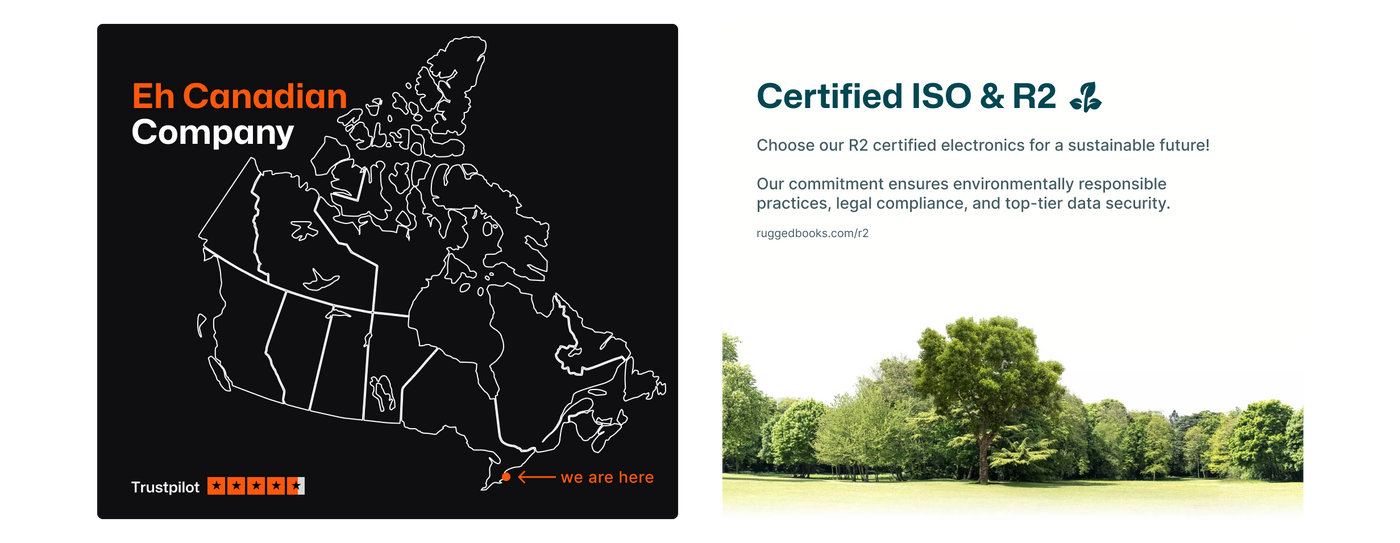The height and width of the screenshot is (543, 1400).
Task: Select British Columbia on the Canada map
Action: (235, 330)
